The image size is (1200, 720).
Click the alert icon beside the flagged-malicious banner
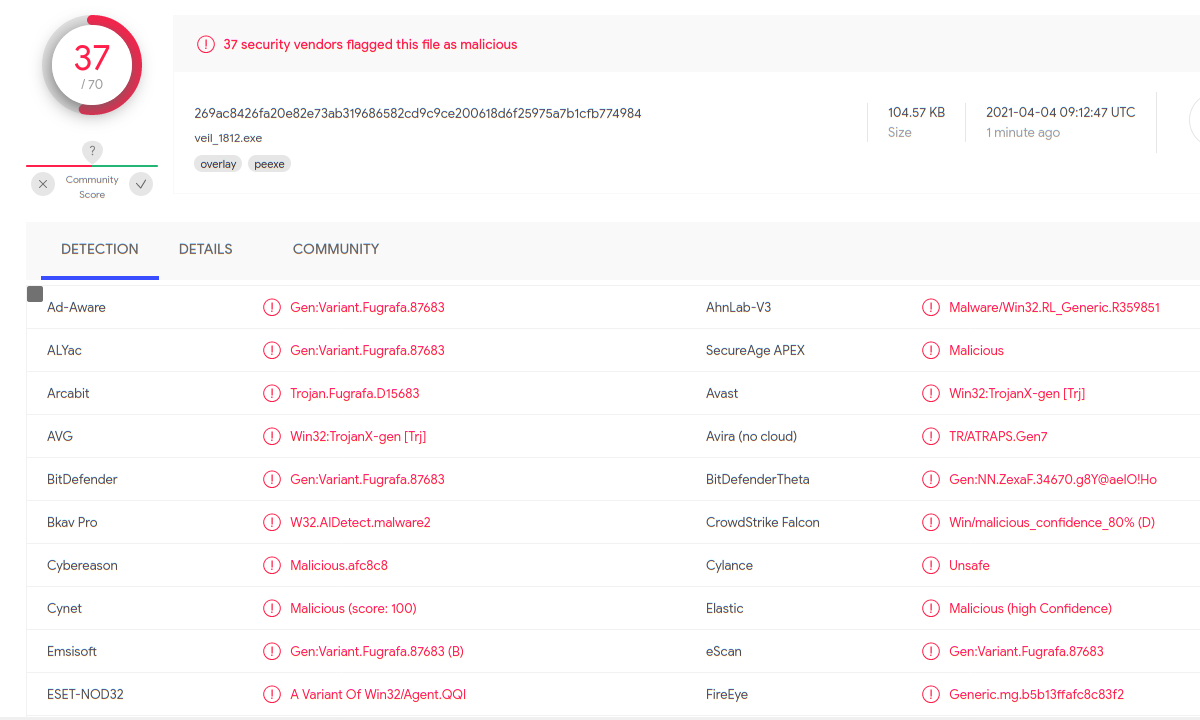206,44
